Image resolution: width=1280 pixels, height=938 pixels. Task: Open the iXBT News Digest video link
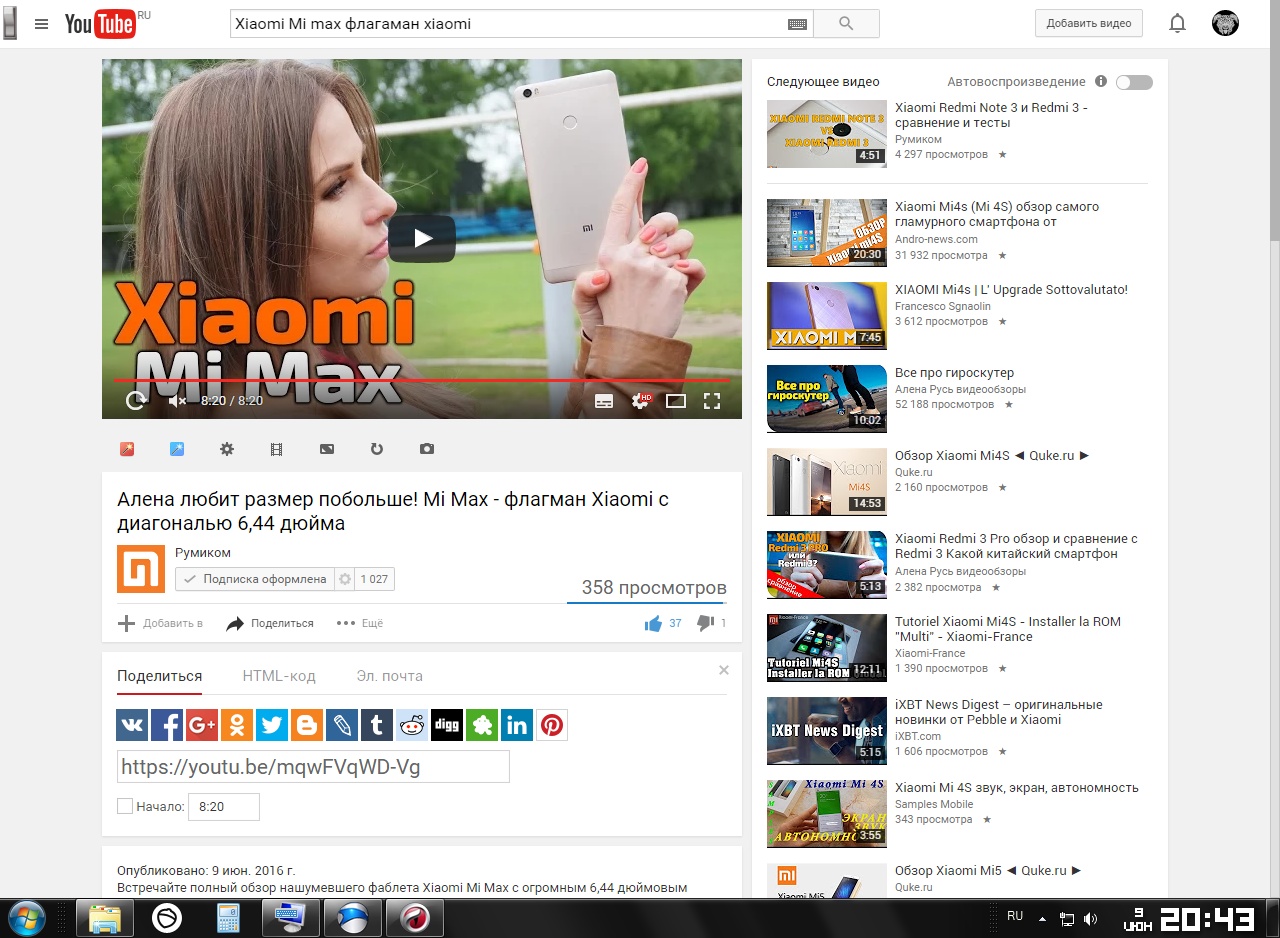click(999, 712)
